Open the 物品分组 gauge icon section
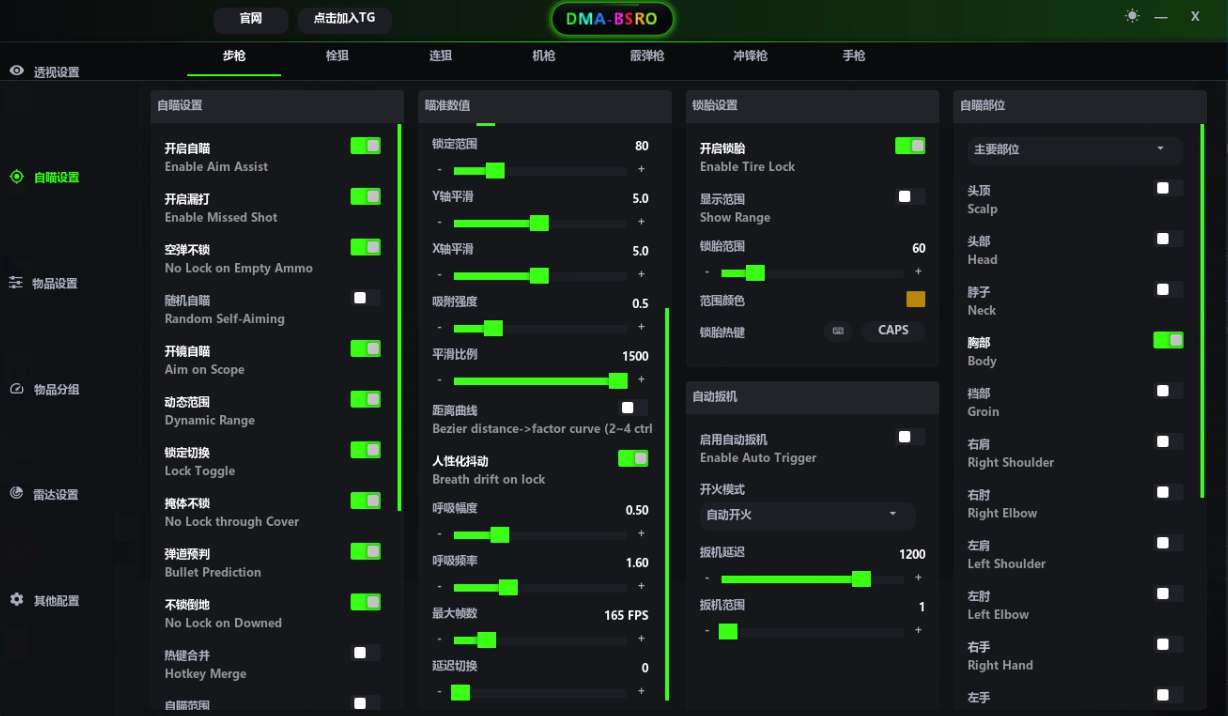Viewport: 1228px width, 716px height. (x=17, y=389)
